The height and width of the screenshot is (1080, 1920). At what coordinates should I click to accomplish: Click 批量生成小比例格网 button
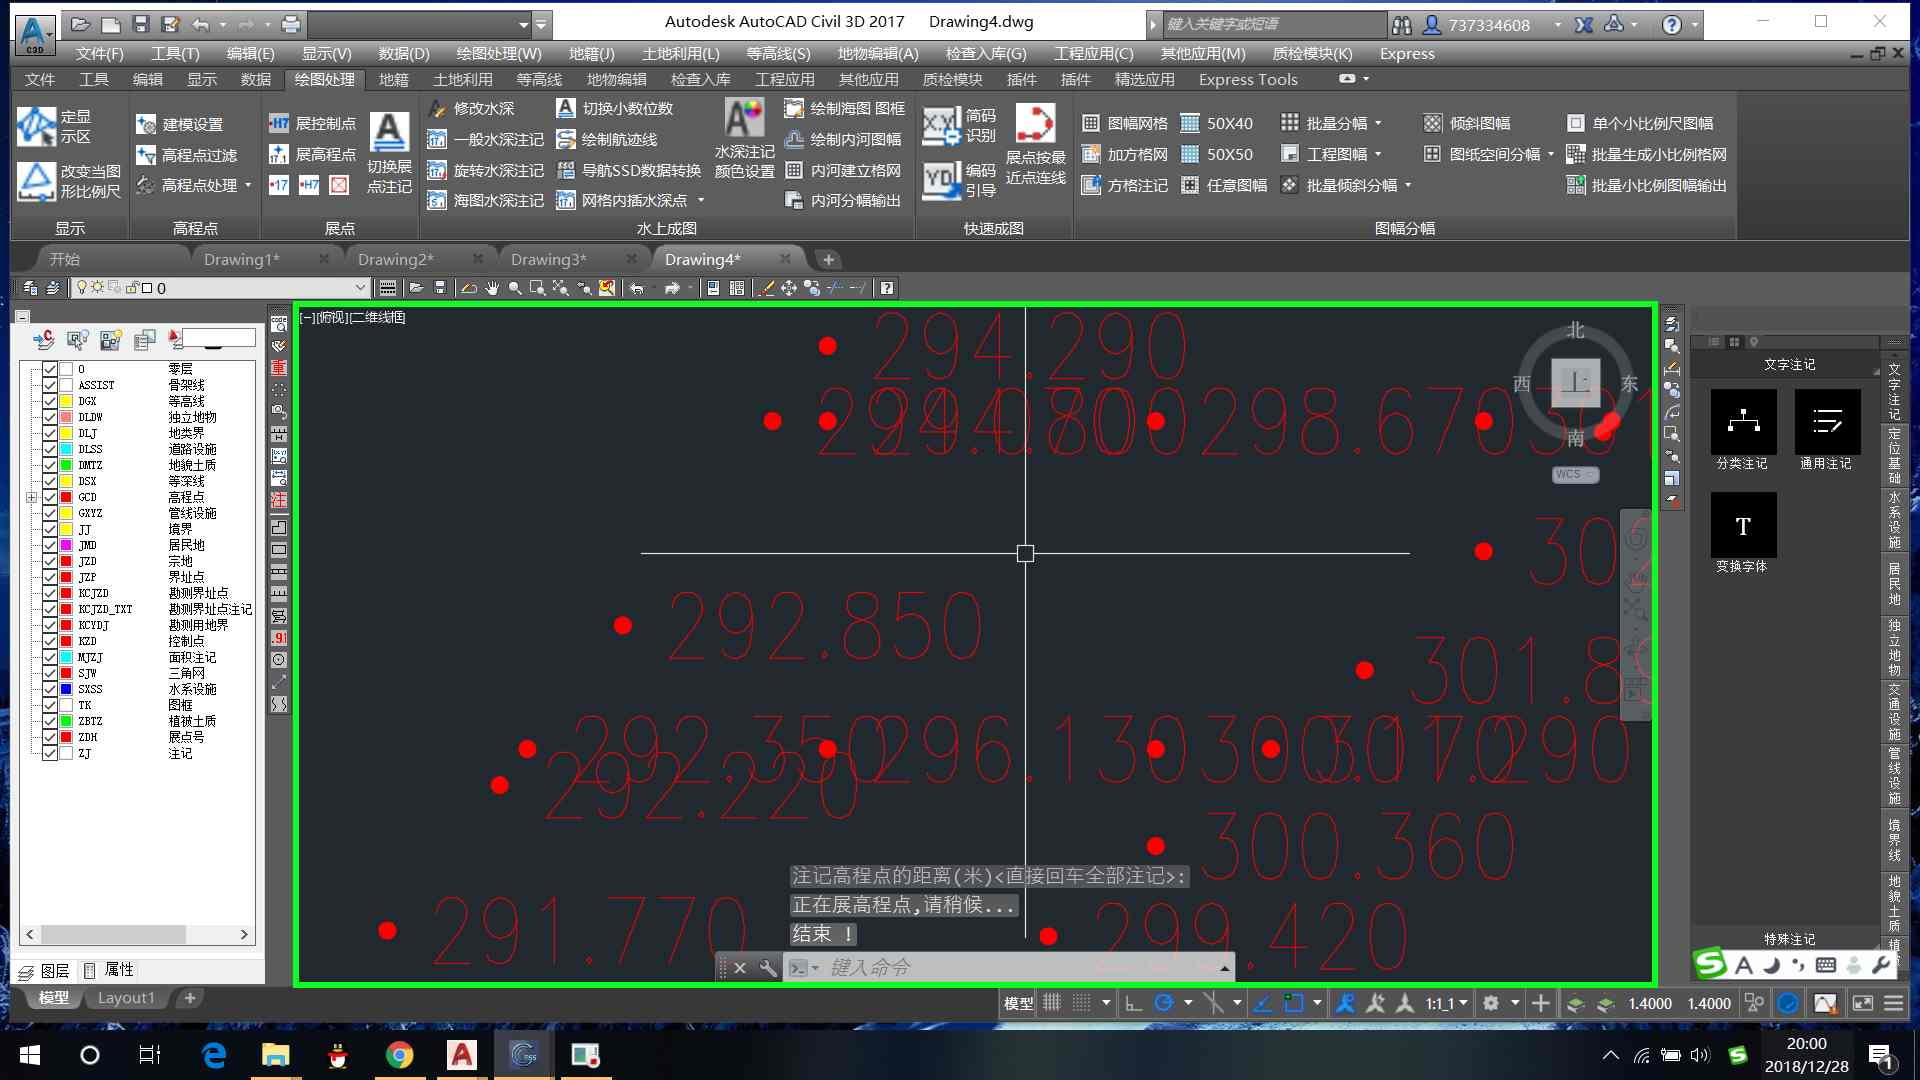[x=1646, y=154]
